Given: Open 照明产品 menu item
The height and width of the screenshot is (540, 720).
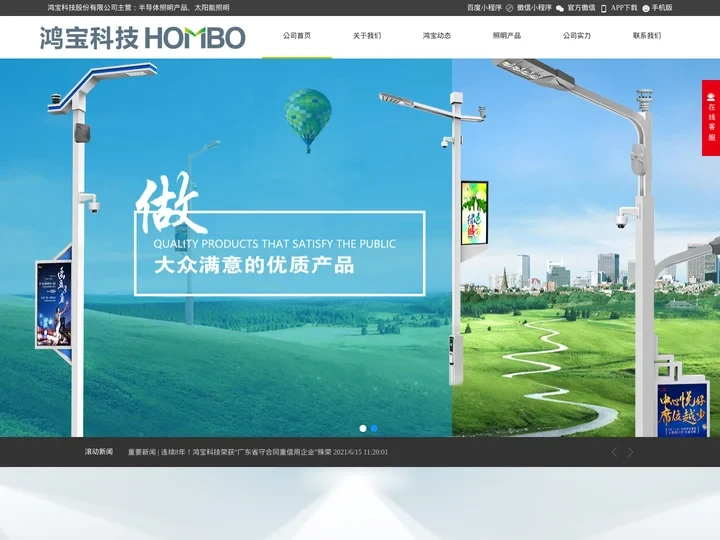Looking at the screenshot, I should point(506,36).
